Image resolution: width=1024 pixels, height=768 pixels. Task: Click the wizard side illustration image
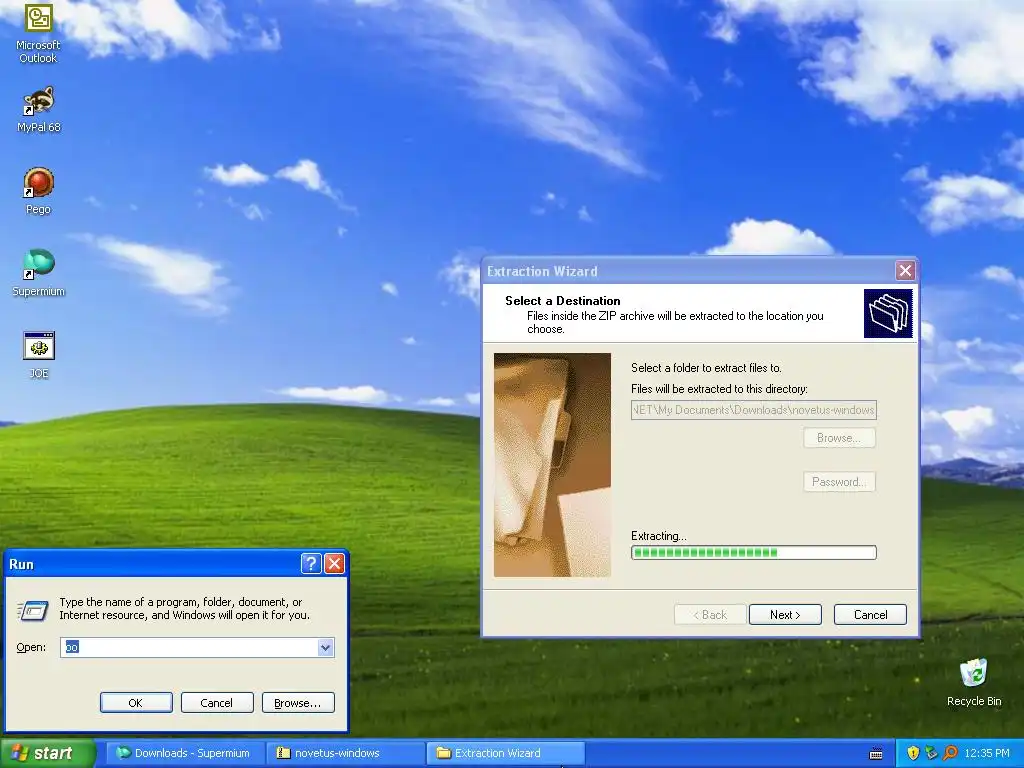click(552, 465)
